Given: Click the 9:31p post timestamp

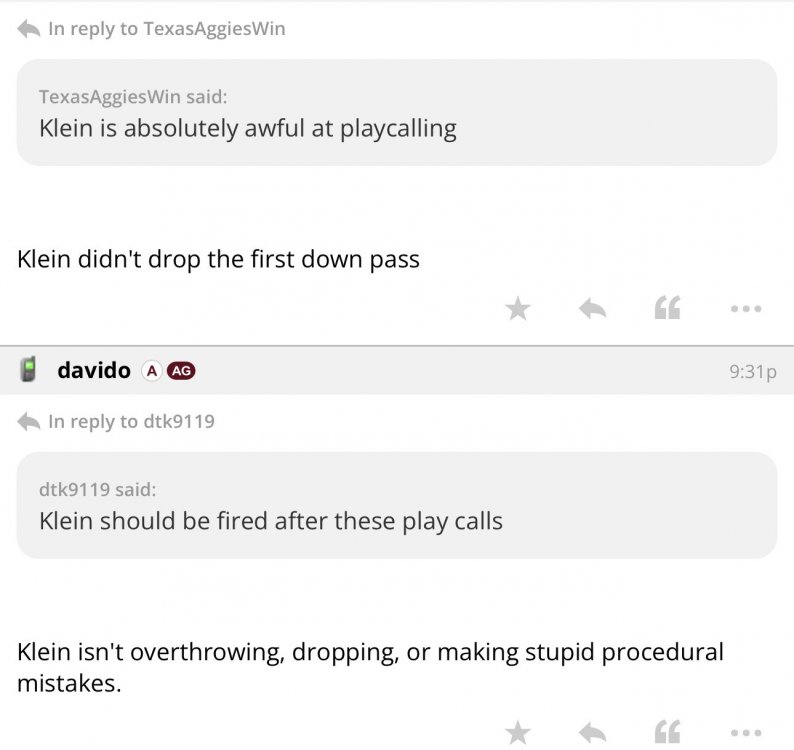Looking at the screenshot, I should coord(753,372).
